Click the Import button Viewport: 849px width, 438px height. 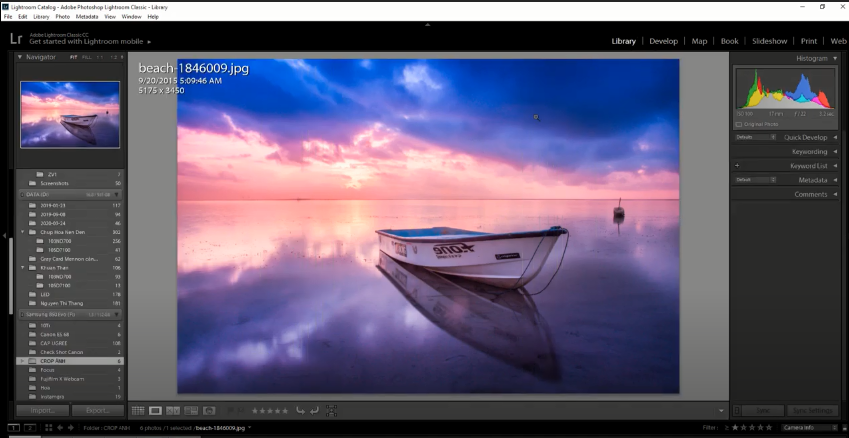42,410
